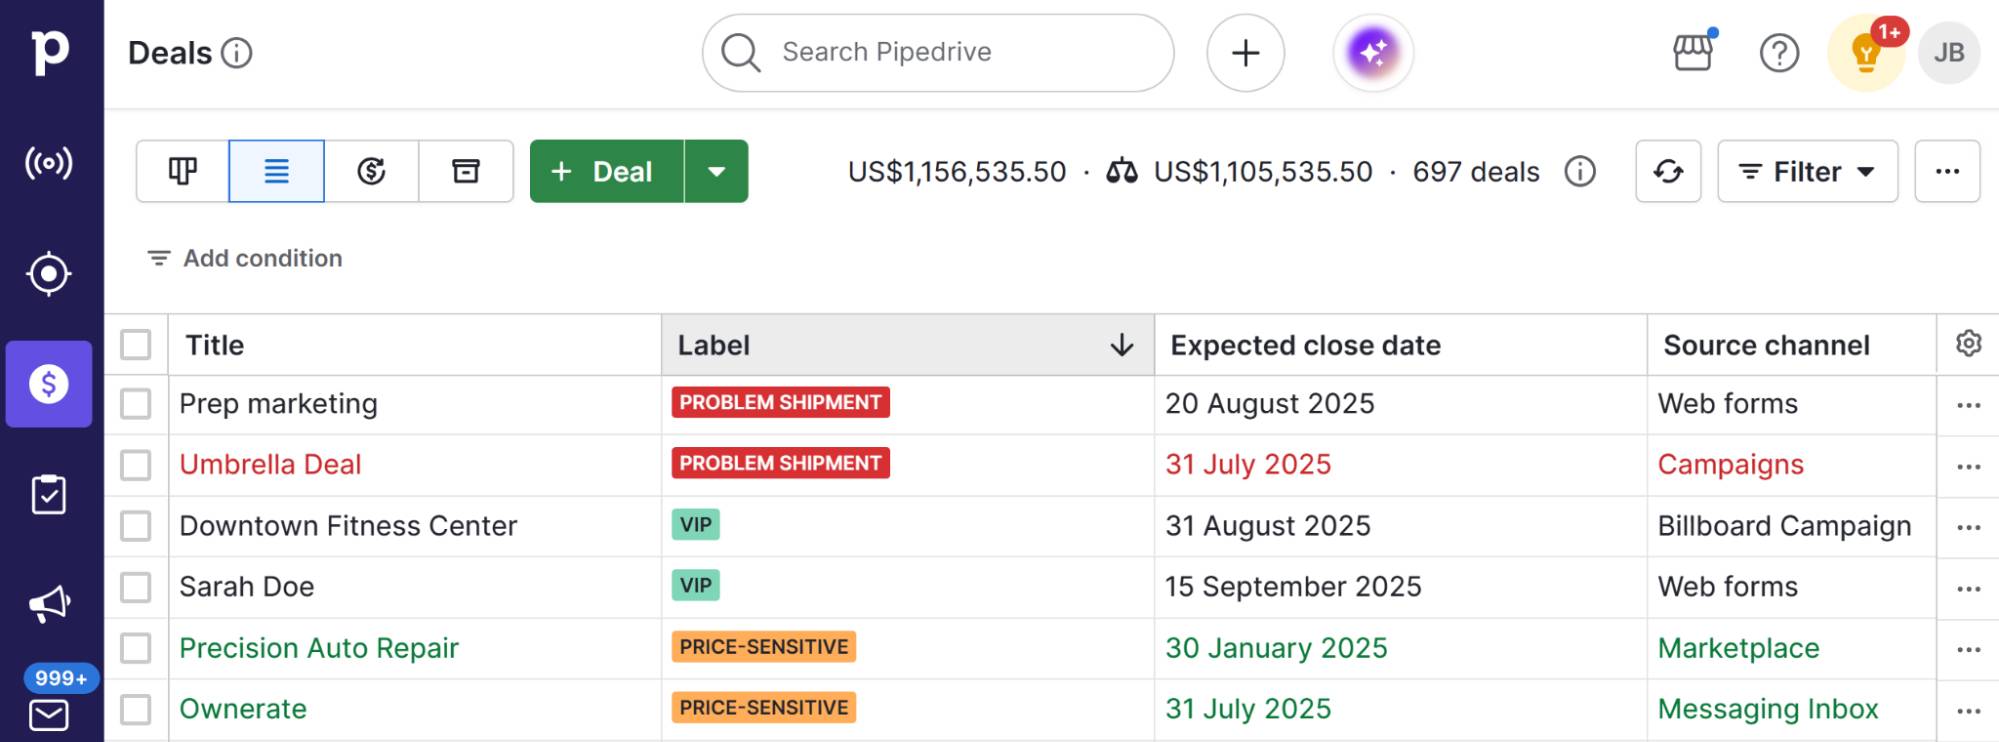Click the Expected close date column header
Image resolution: width=1999 pixels, height=742 pixels.
click(1305, 345)
